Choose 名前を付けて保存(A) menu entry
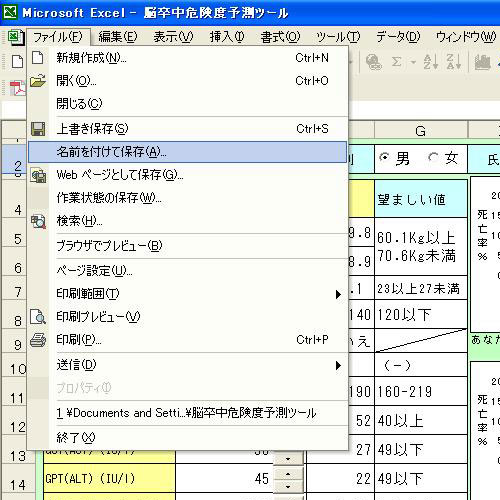Image resolution: width=500 pixels, height=500 pixels. click(x=188, y=152)
